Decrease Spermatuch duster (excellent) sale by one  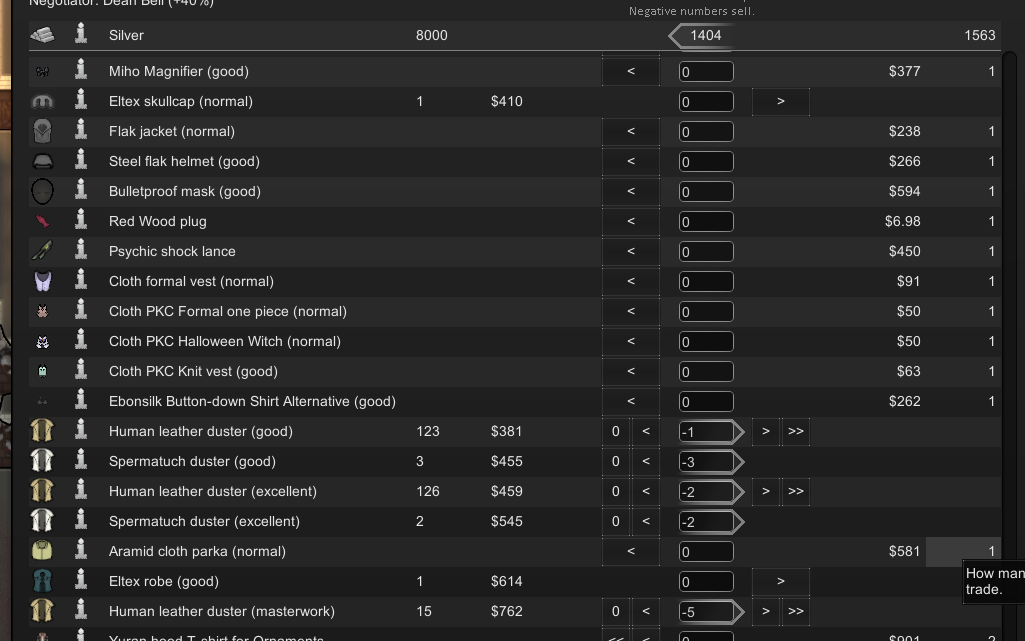point(646,521)
